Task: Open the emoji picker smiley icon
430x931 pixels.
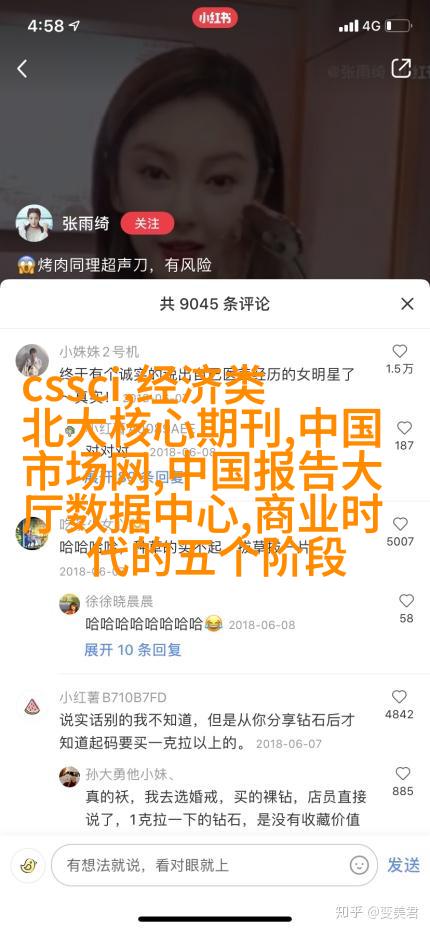Action: coord(359,865)
